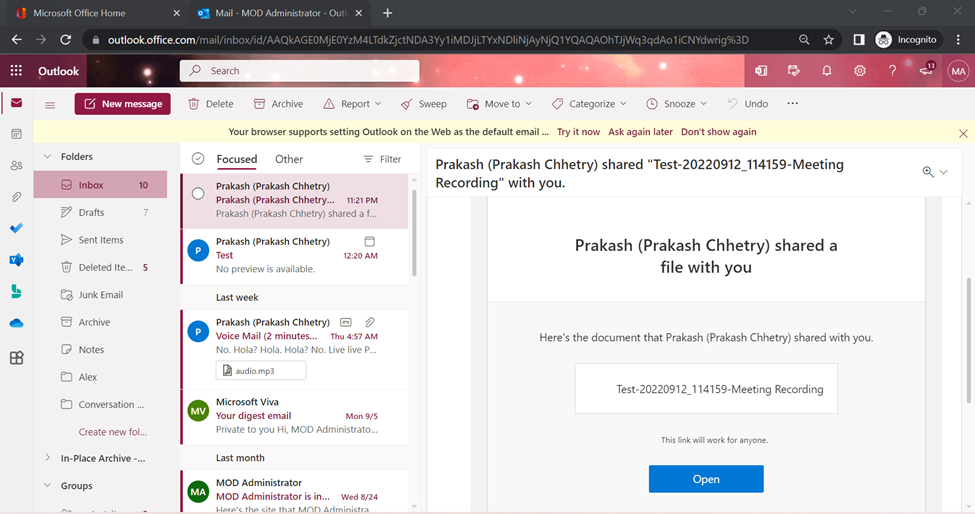Screen dimensions: 975x514
Task: Open the My Day icon in header
Action: (793, 71)
